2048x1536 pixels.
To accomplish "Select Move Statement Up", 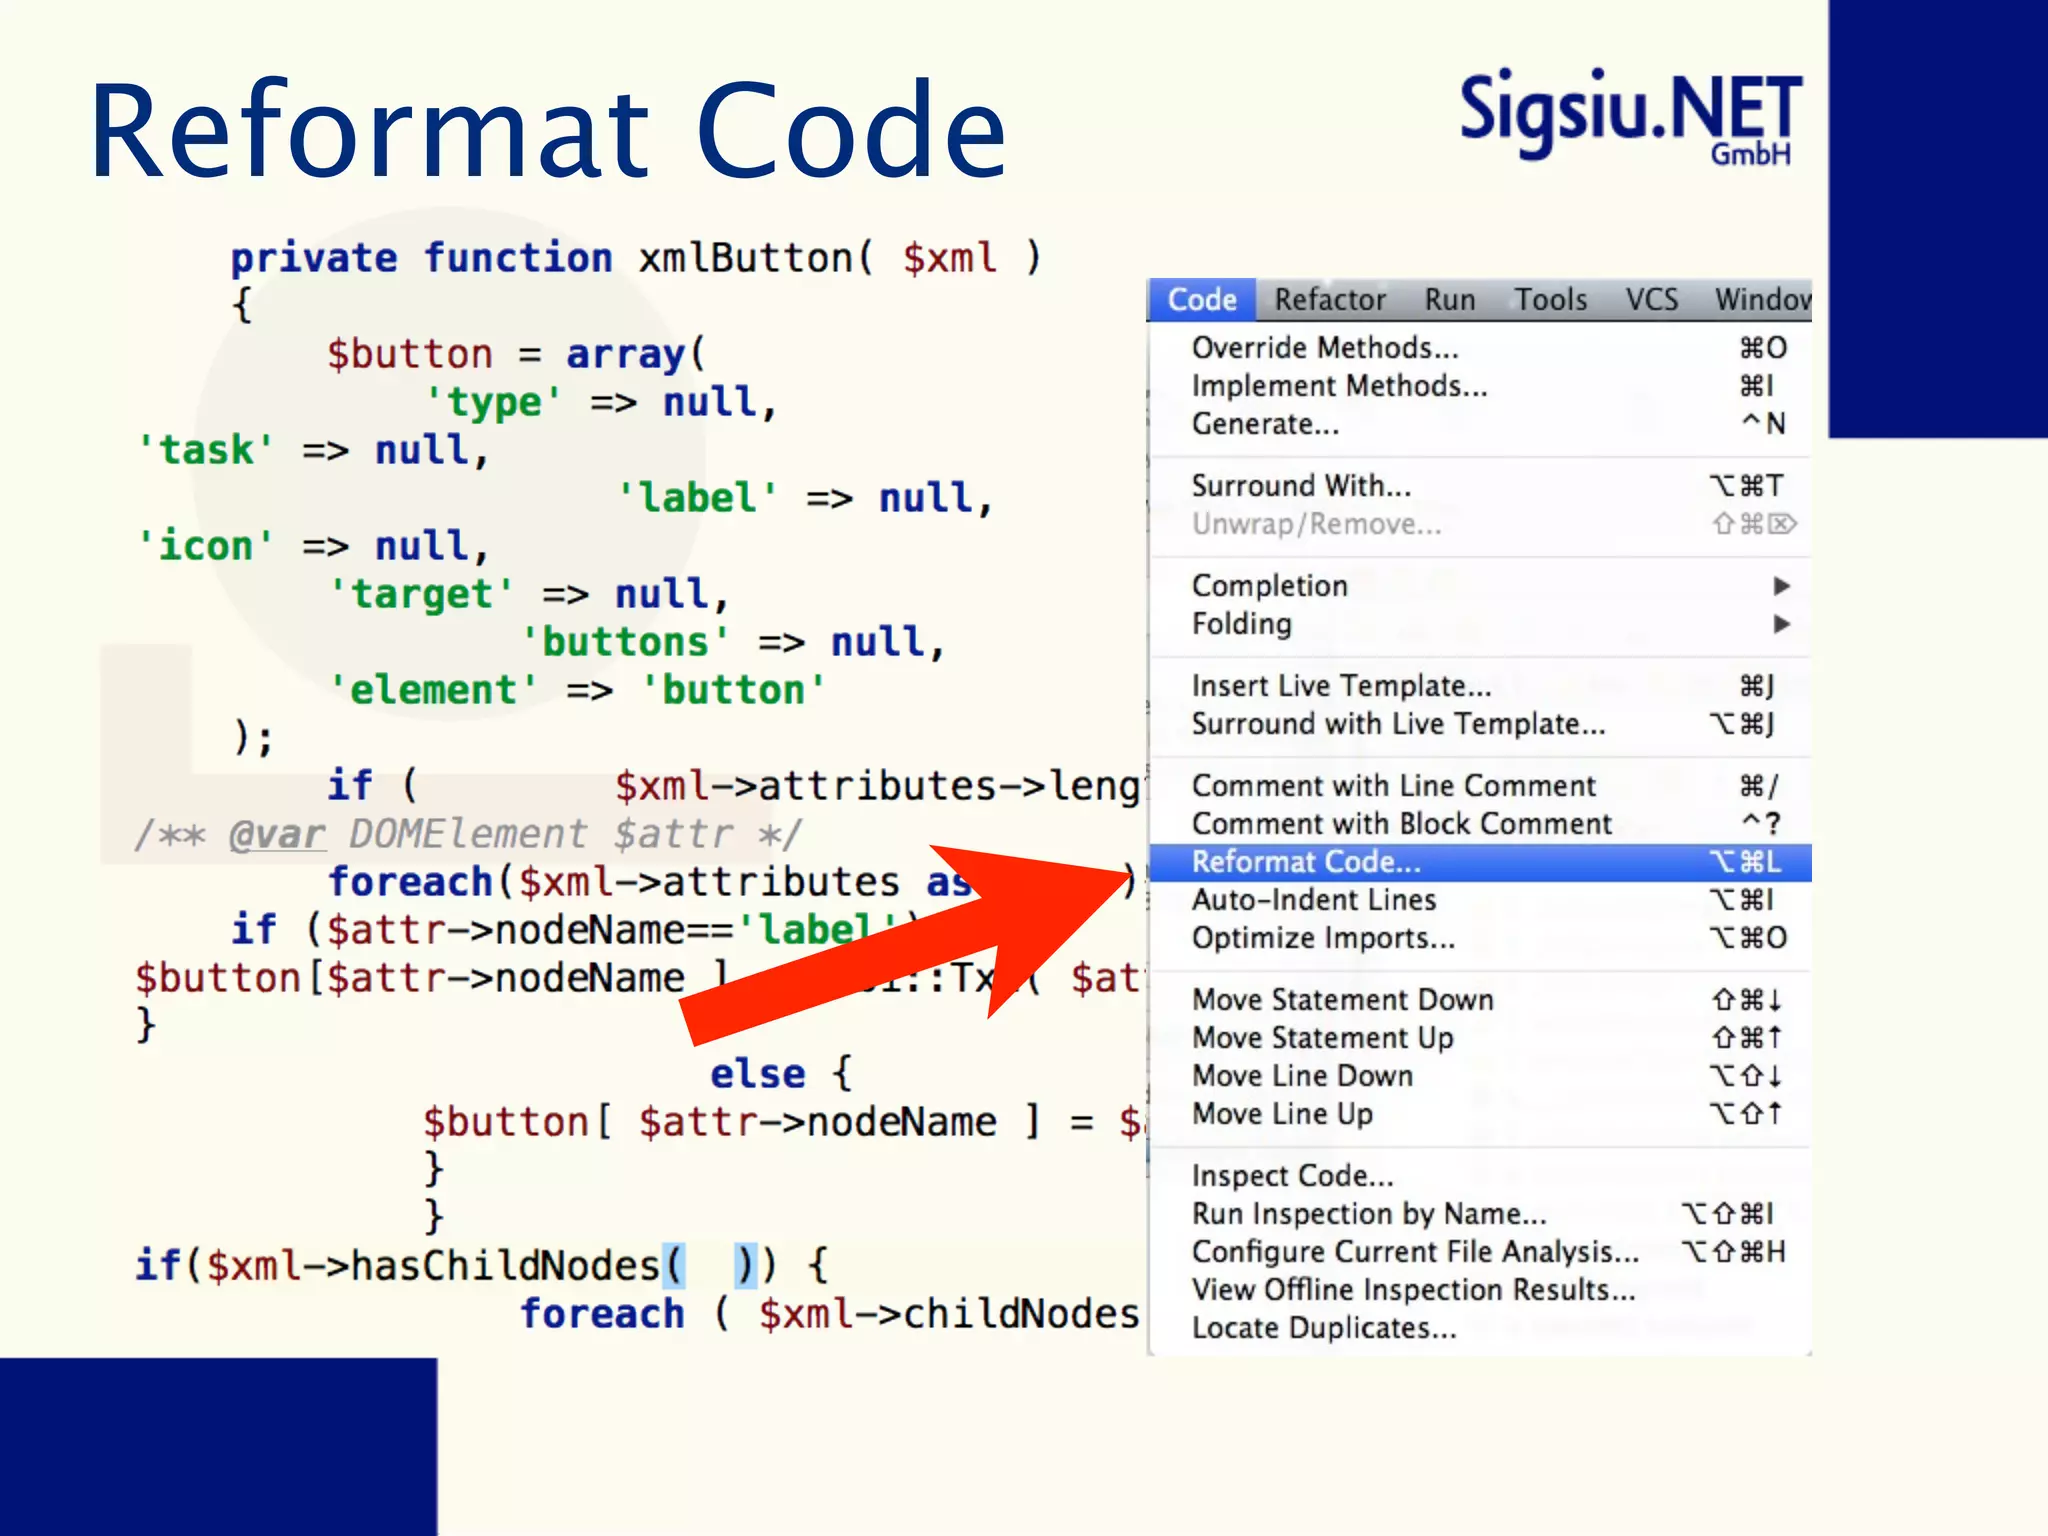I will pos(1480,1038).
